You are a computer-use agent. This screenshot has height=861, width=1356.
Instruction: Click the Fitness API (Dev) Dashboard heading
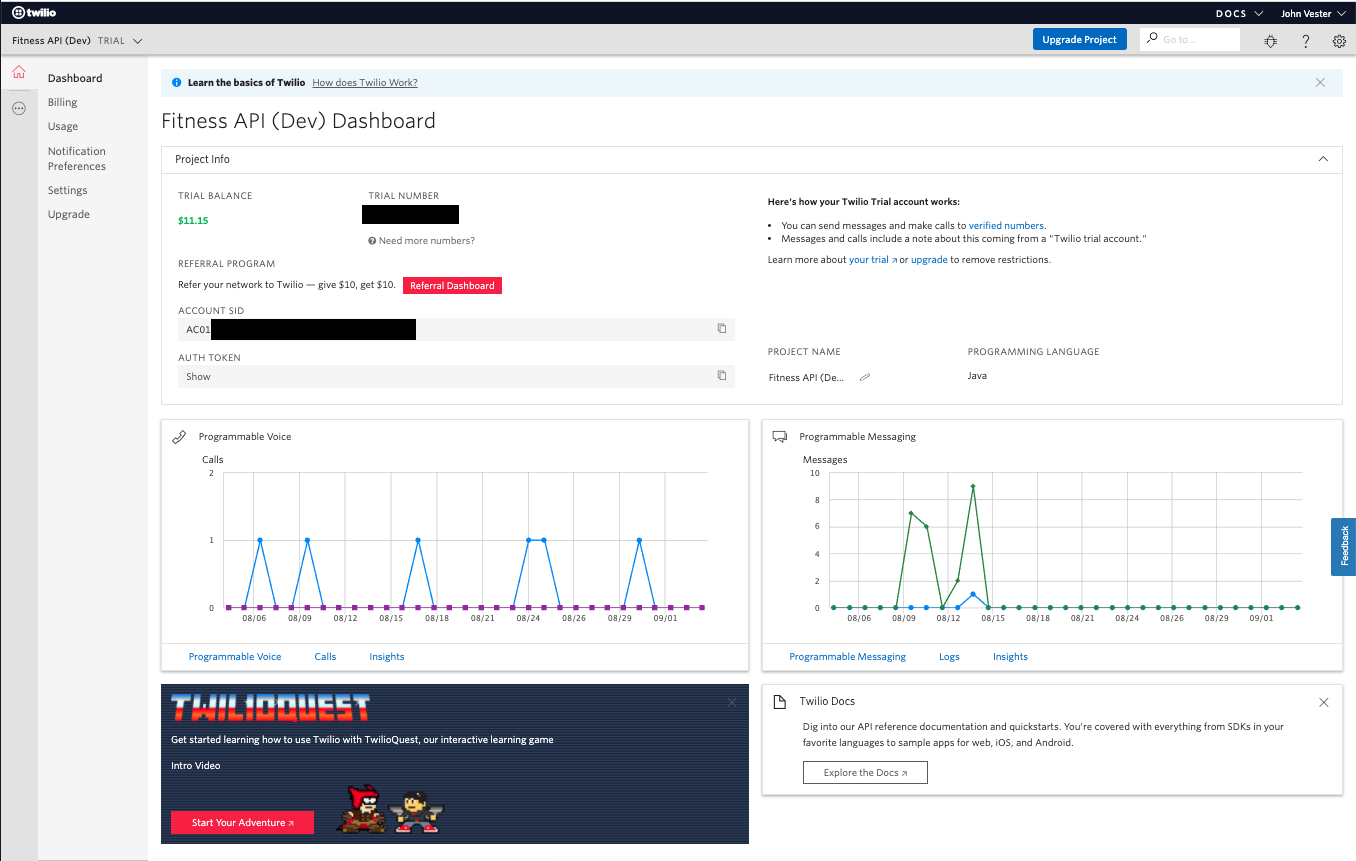point(298,121)
